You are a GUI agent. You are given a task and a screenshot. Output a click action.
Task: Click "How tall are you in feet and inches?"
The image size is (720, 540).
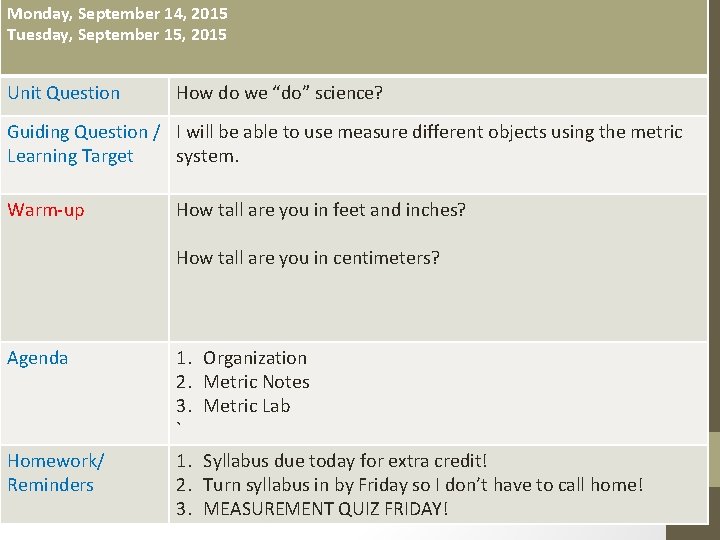pyautogui.click(x=321, y=210)
